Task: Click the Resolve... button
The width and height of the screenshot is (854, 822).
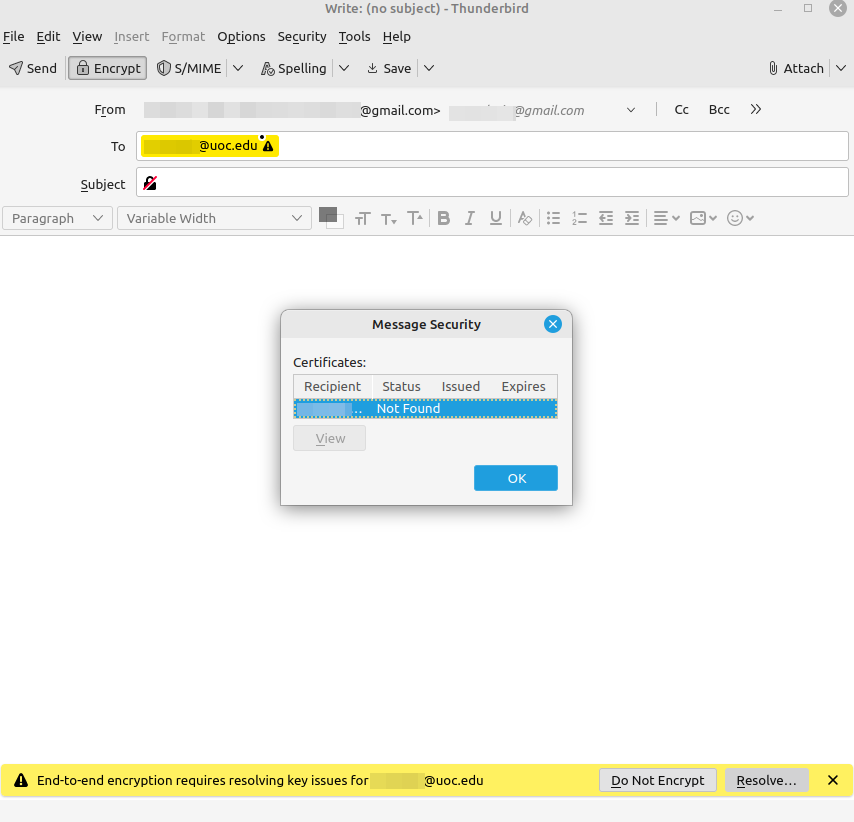Action: coord(766,780)
